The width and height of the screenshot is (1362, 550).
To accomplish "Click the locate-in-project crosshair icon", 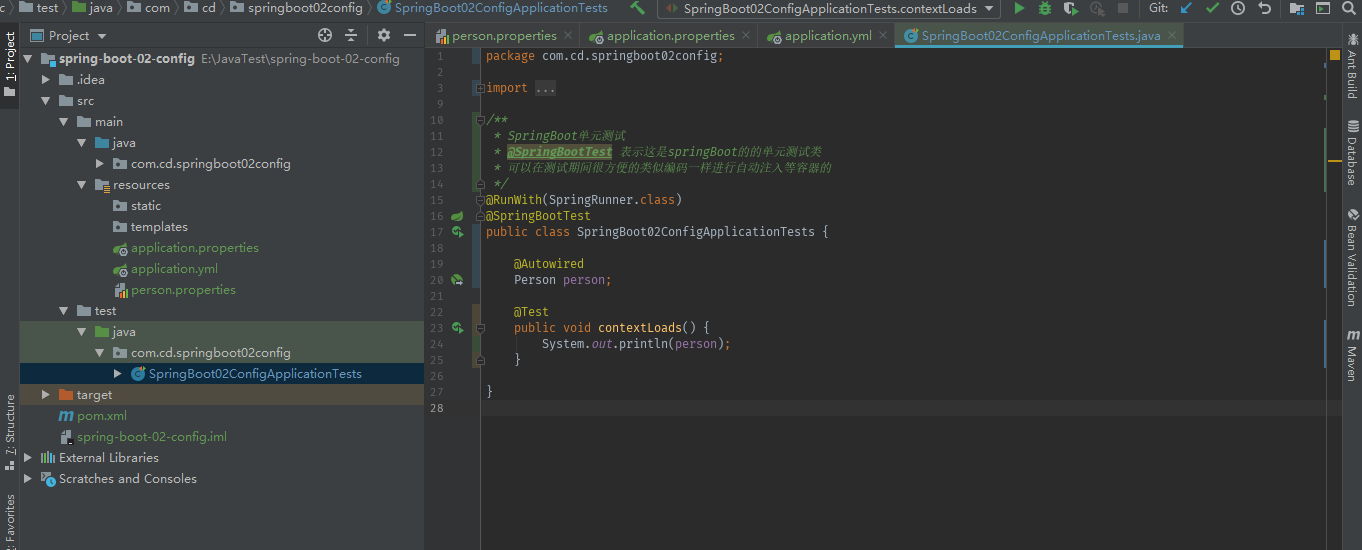I will click(325, 35).
